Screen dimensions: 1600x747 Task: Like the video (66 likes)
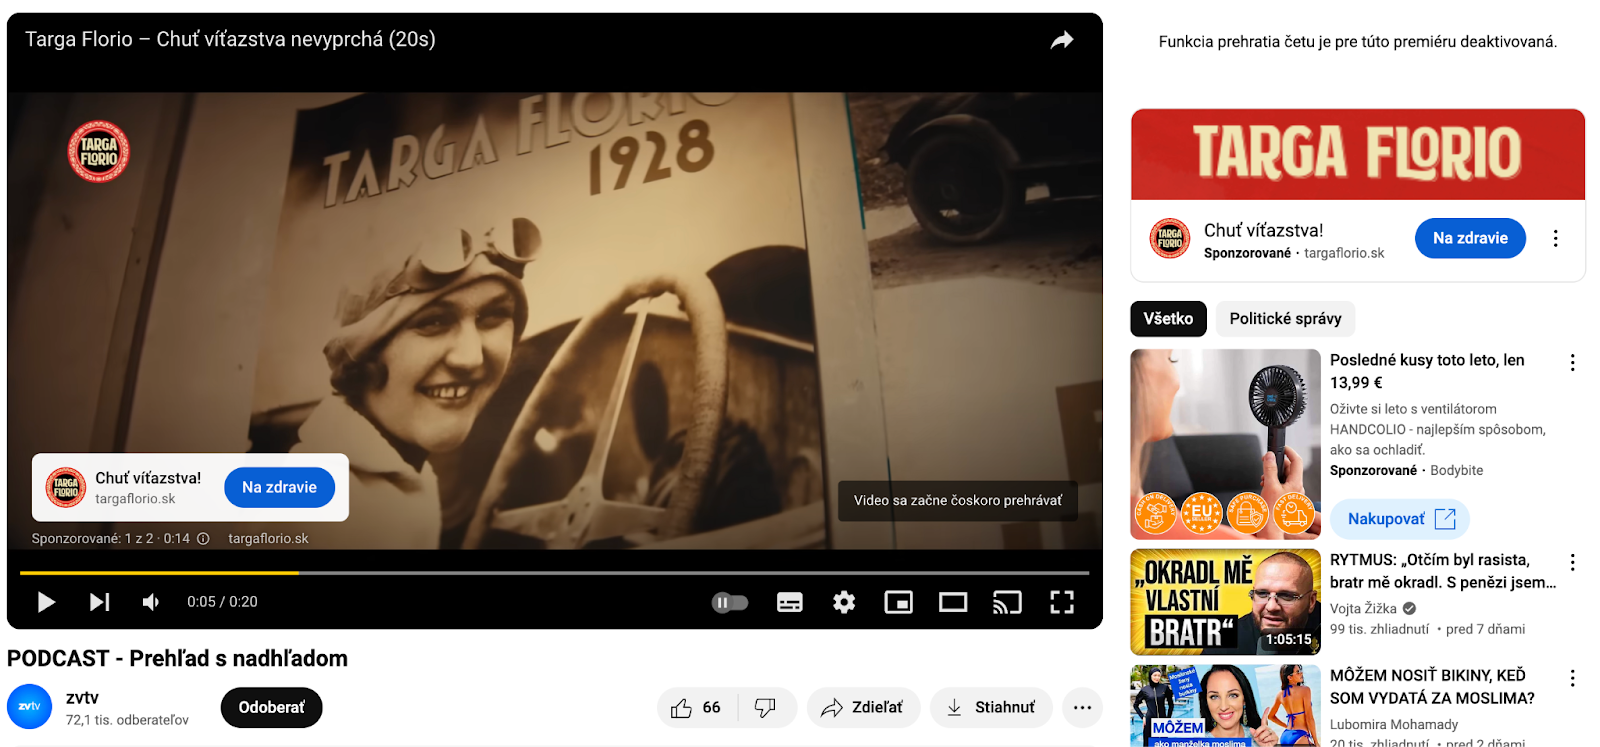pos(697,707)
